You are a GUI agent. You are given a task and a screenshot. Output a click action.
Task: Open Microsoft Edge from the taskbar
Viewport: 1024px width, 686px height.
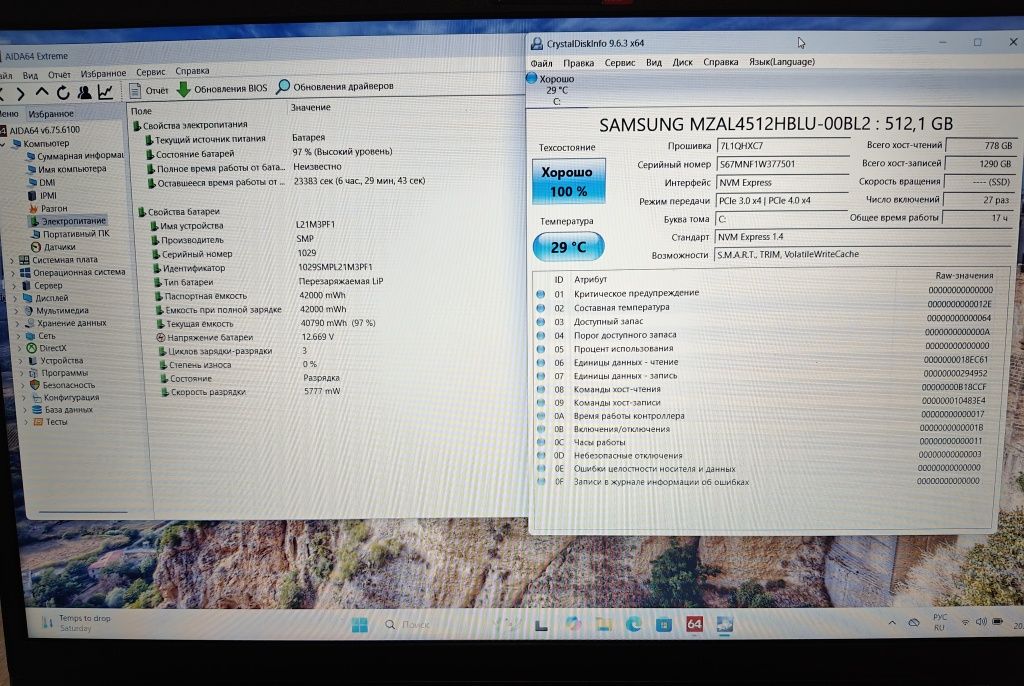(633, 625)
